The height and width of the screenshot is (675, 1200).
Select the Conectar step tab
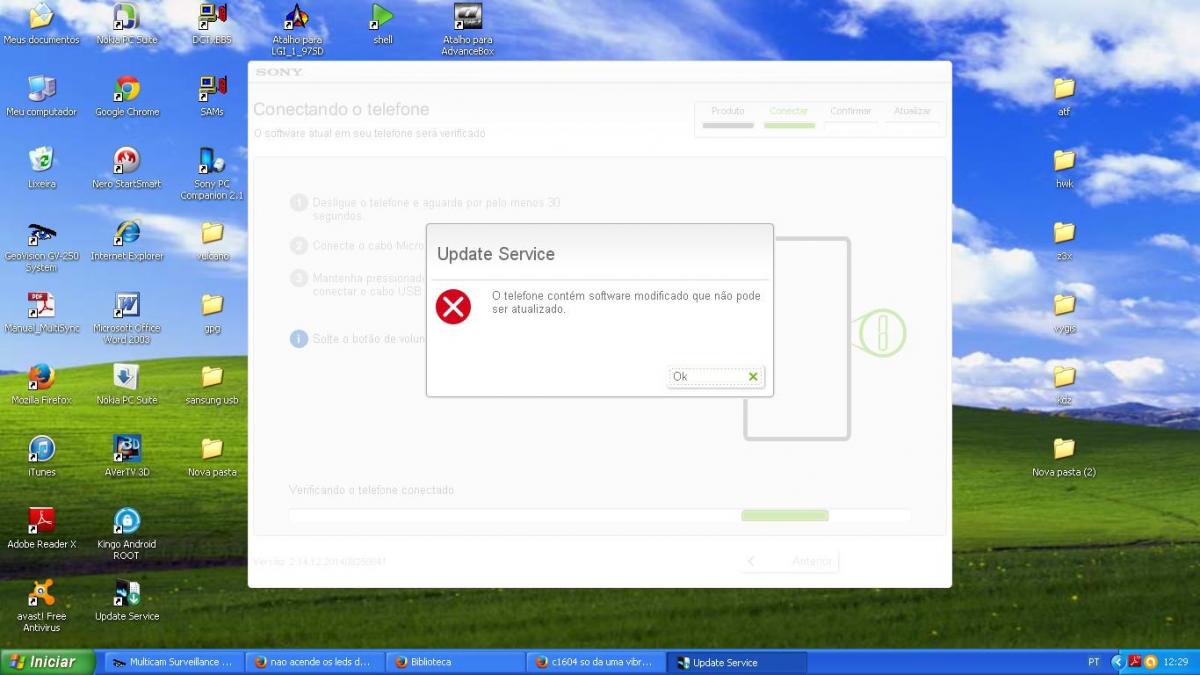pyautogui.click(x=789, y=117)
